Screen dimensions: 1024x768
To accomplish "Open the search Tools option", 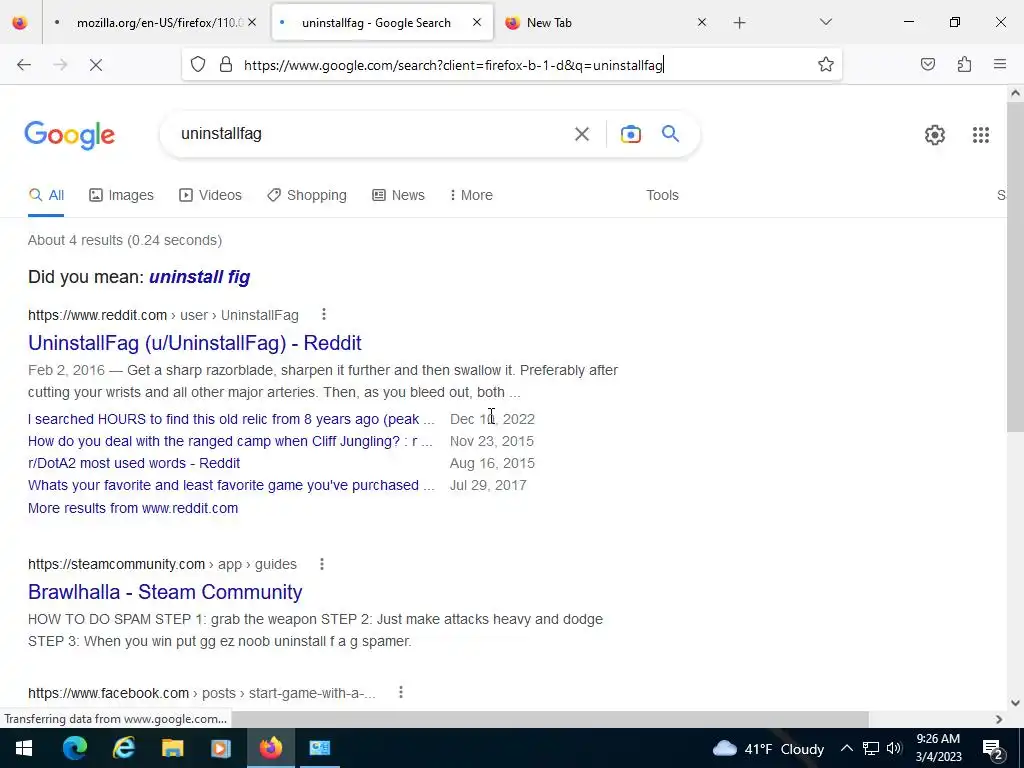I will (662, 195).
